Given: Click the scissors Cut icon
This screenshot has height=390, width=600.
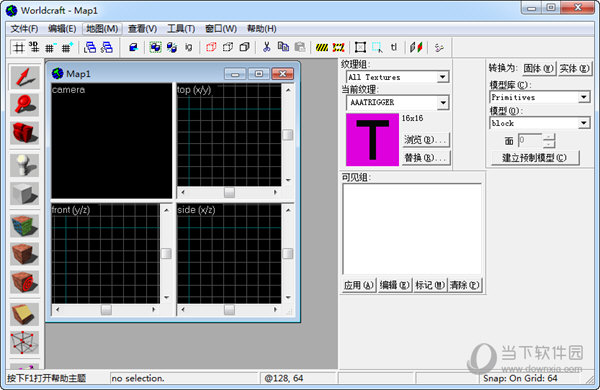Looking at the screenshot, I should pos(267,47).
